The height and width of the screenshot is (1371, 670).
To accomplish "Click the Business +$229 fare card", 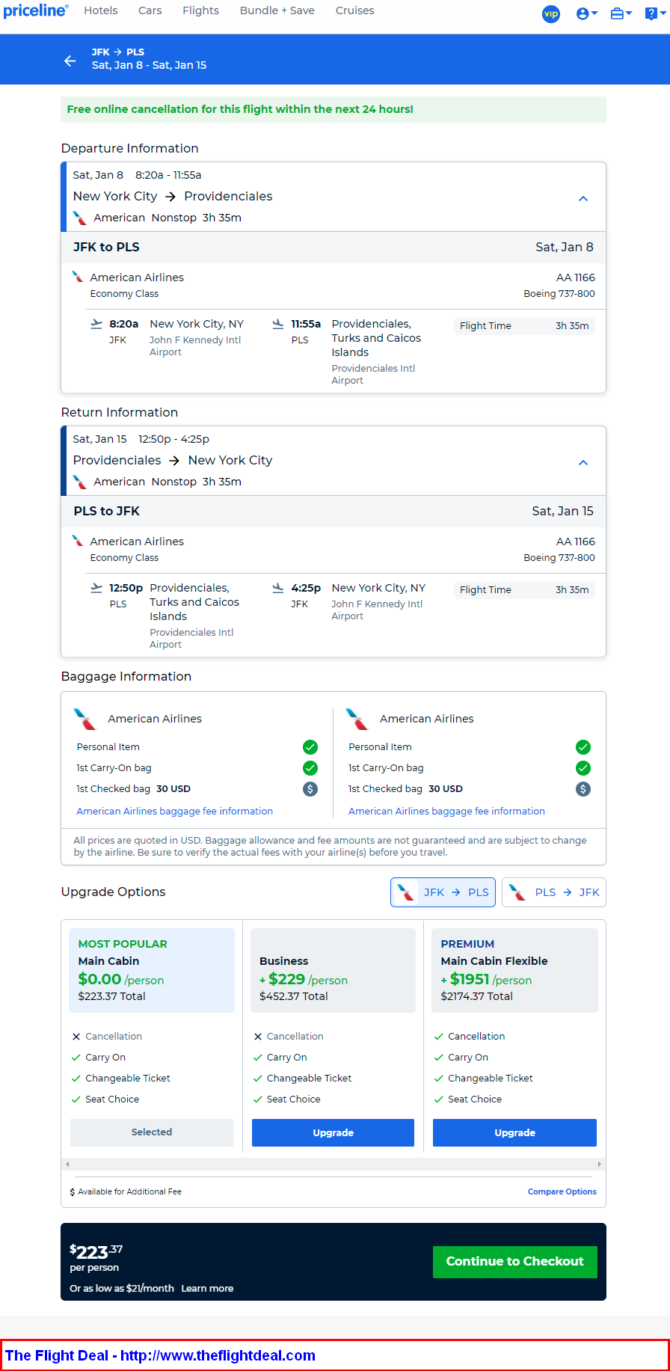I will [x=333, y=970].
